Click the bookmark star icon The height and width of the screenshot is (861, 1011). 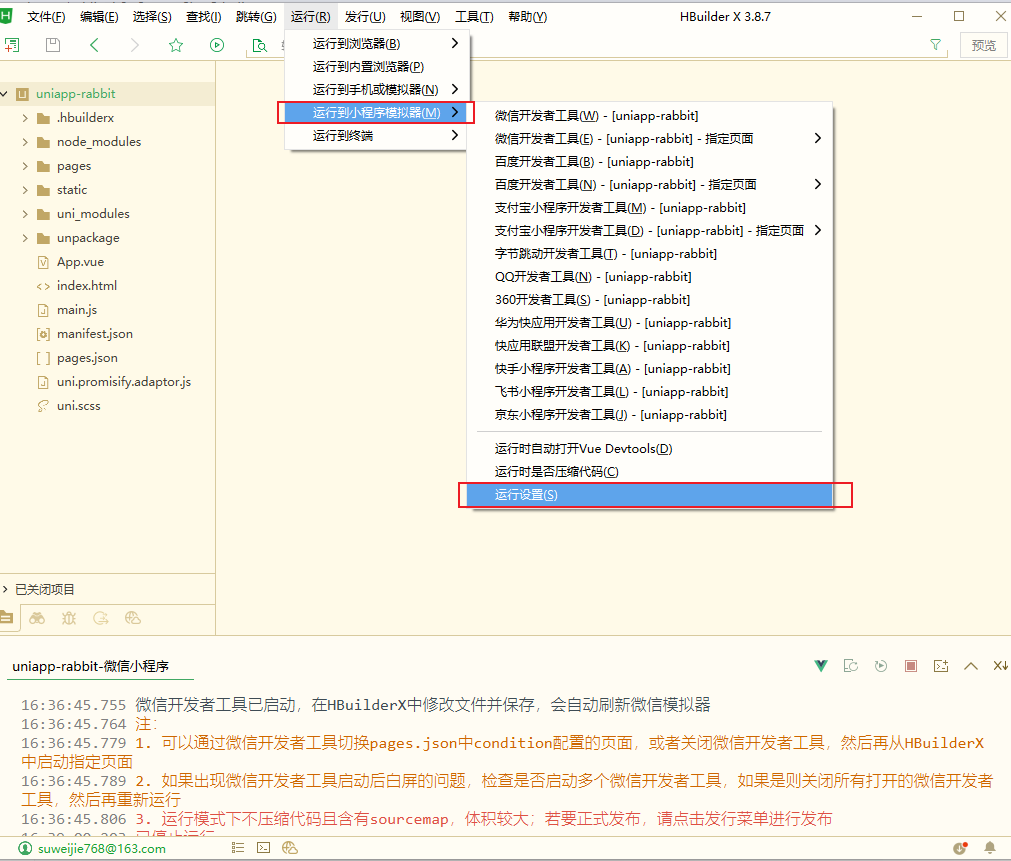pos(176,45)
